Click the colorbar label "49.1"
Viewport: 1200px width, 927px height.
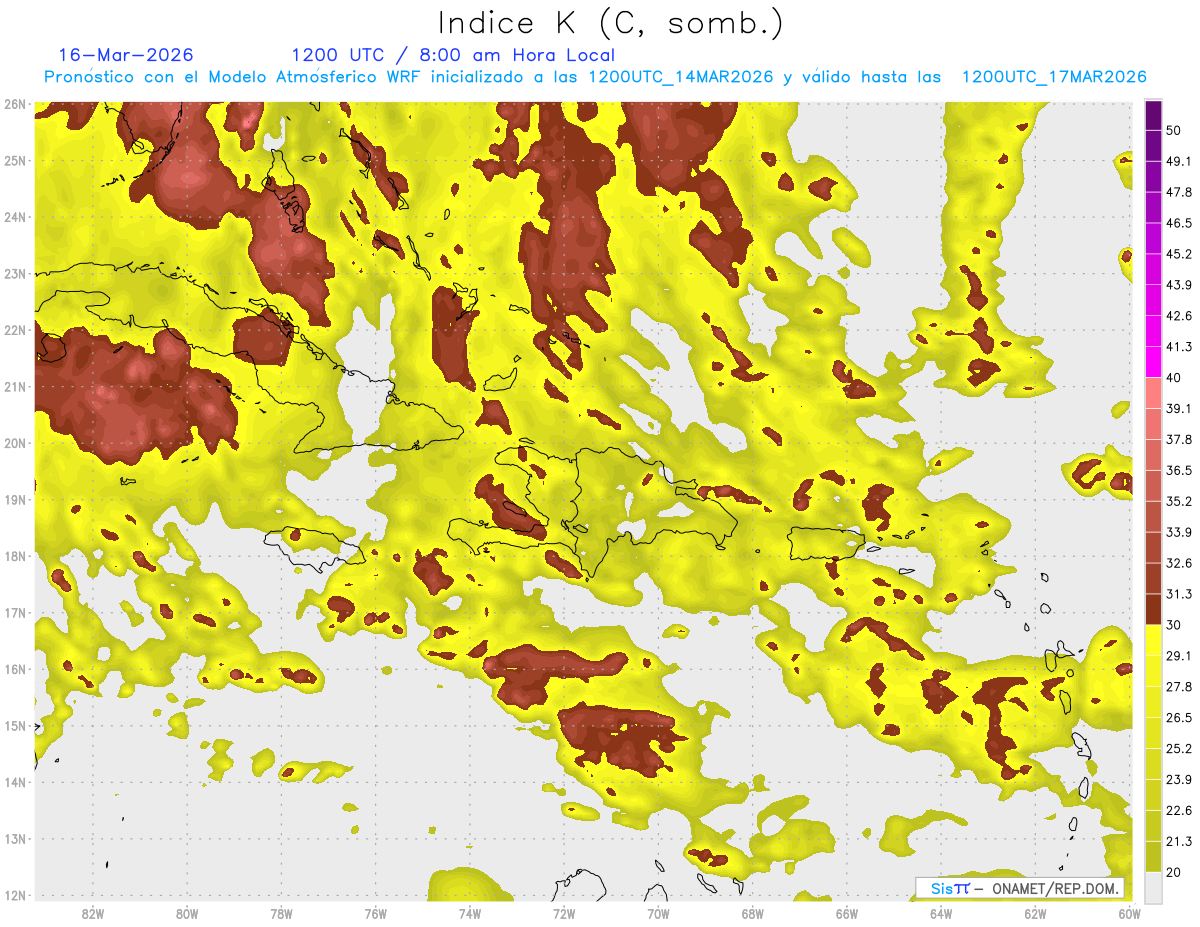[1179, 161]
